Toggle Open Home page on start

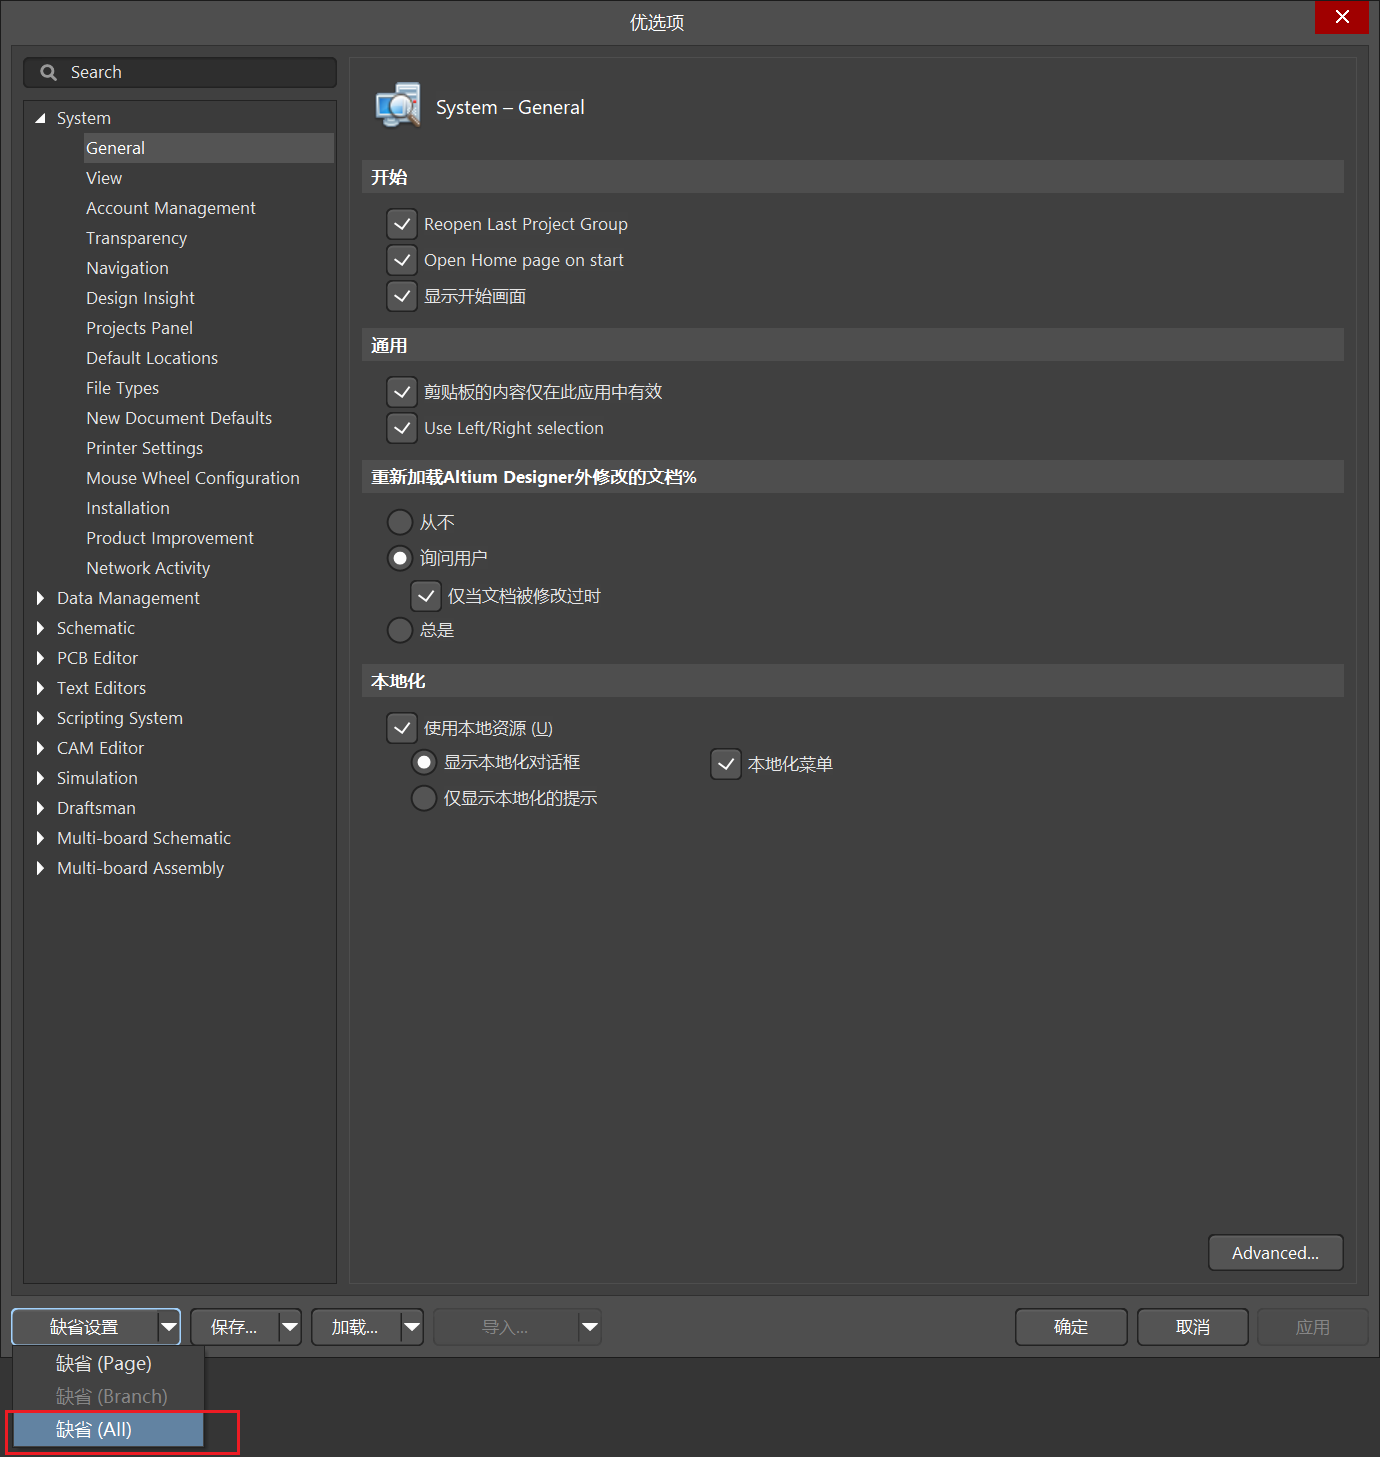point(402,260)
